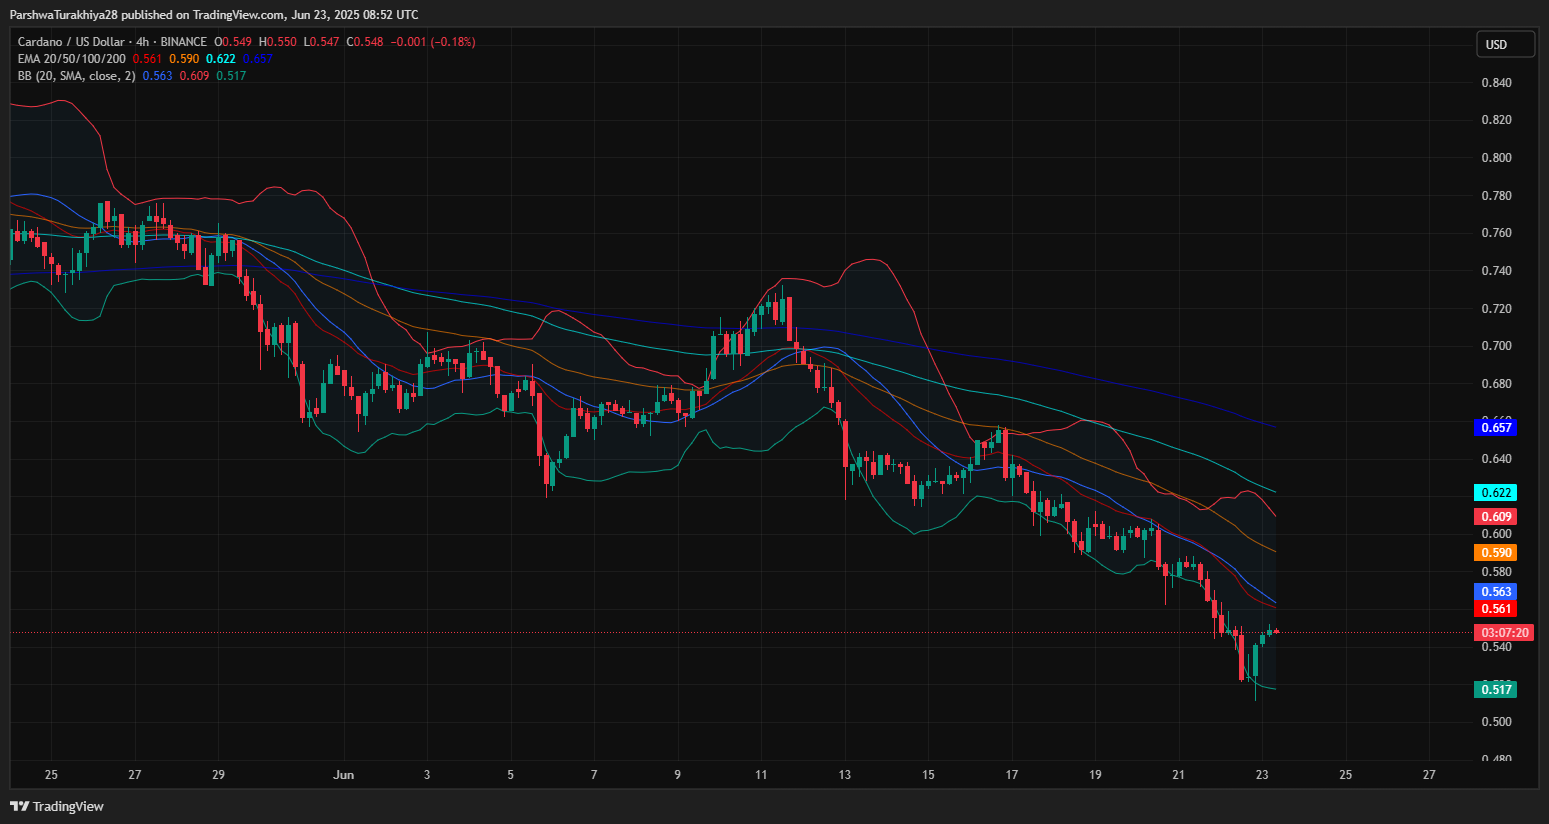Click the red EMA 20 value 0.561 in legend
The image size is (1549, 824).
click(x=146, y=59)
